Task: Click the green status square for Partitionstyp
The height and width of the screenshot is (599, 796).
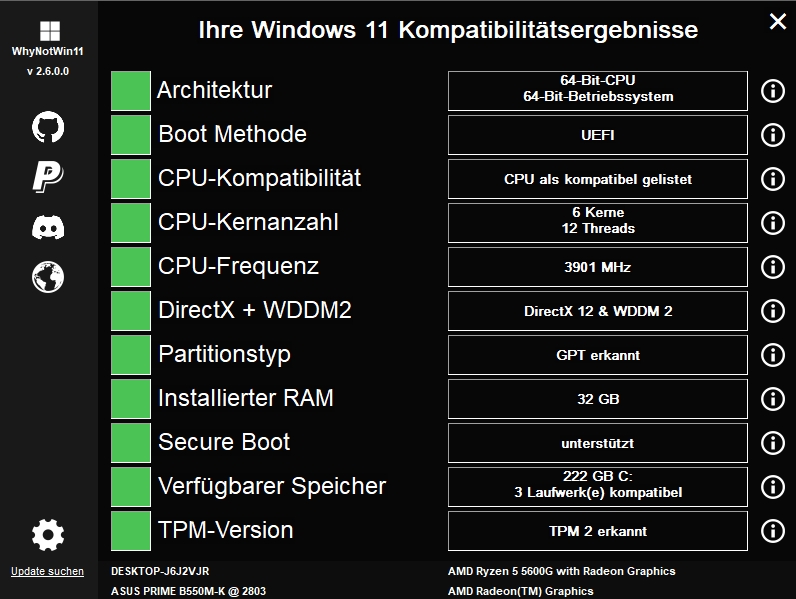Action: tap(130, 354)
